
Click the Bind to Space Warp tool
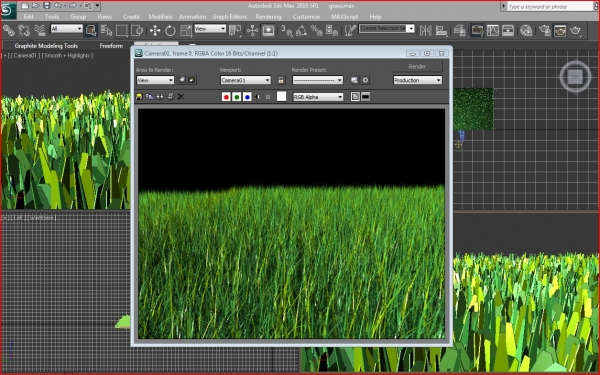(39, 30)
